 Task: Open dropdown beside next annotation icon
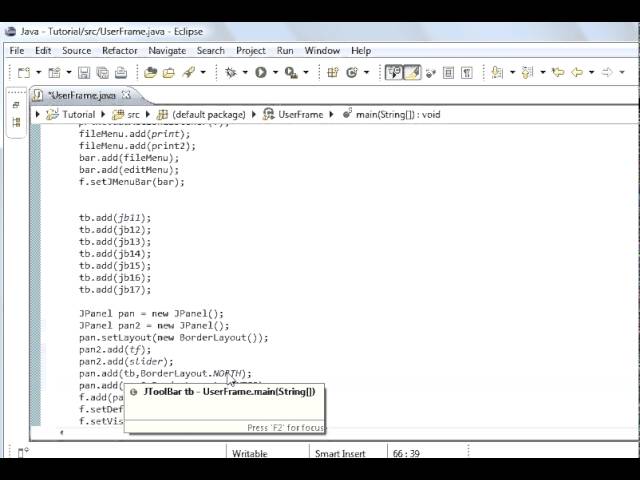(512, 73)
